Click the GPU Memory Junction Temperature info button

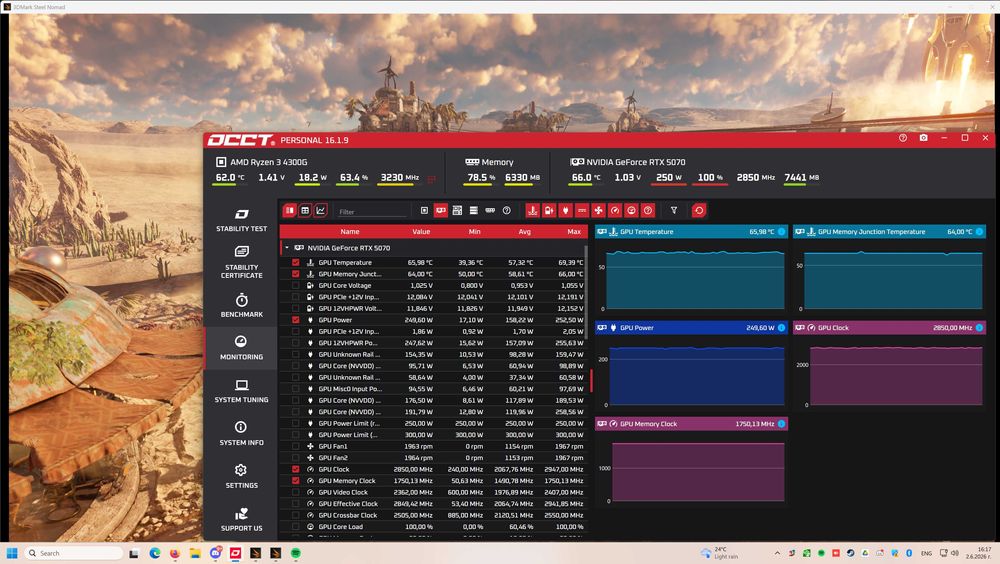coord(979,232)
